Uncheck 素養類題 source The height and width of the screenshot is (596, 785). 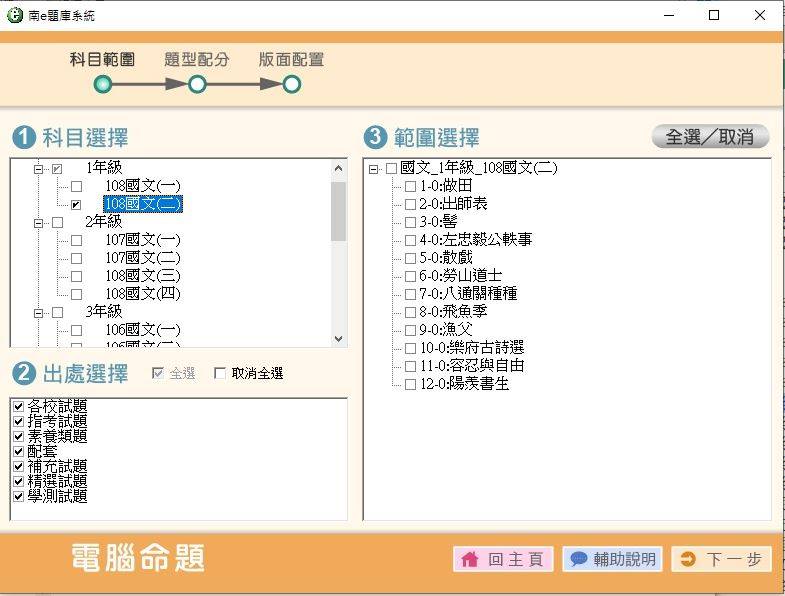19,436
